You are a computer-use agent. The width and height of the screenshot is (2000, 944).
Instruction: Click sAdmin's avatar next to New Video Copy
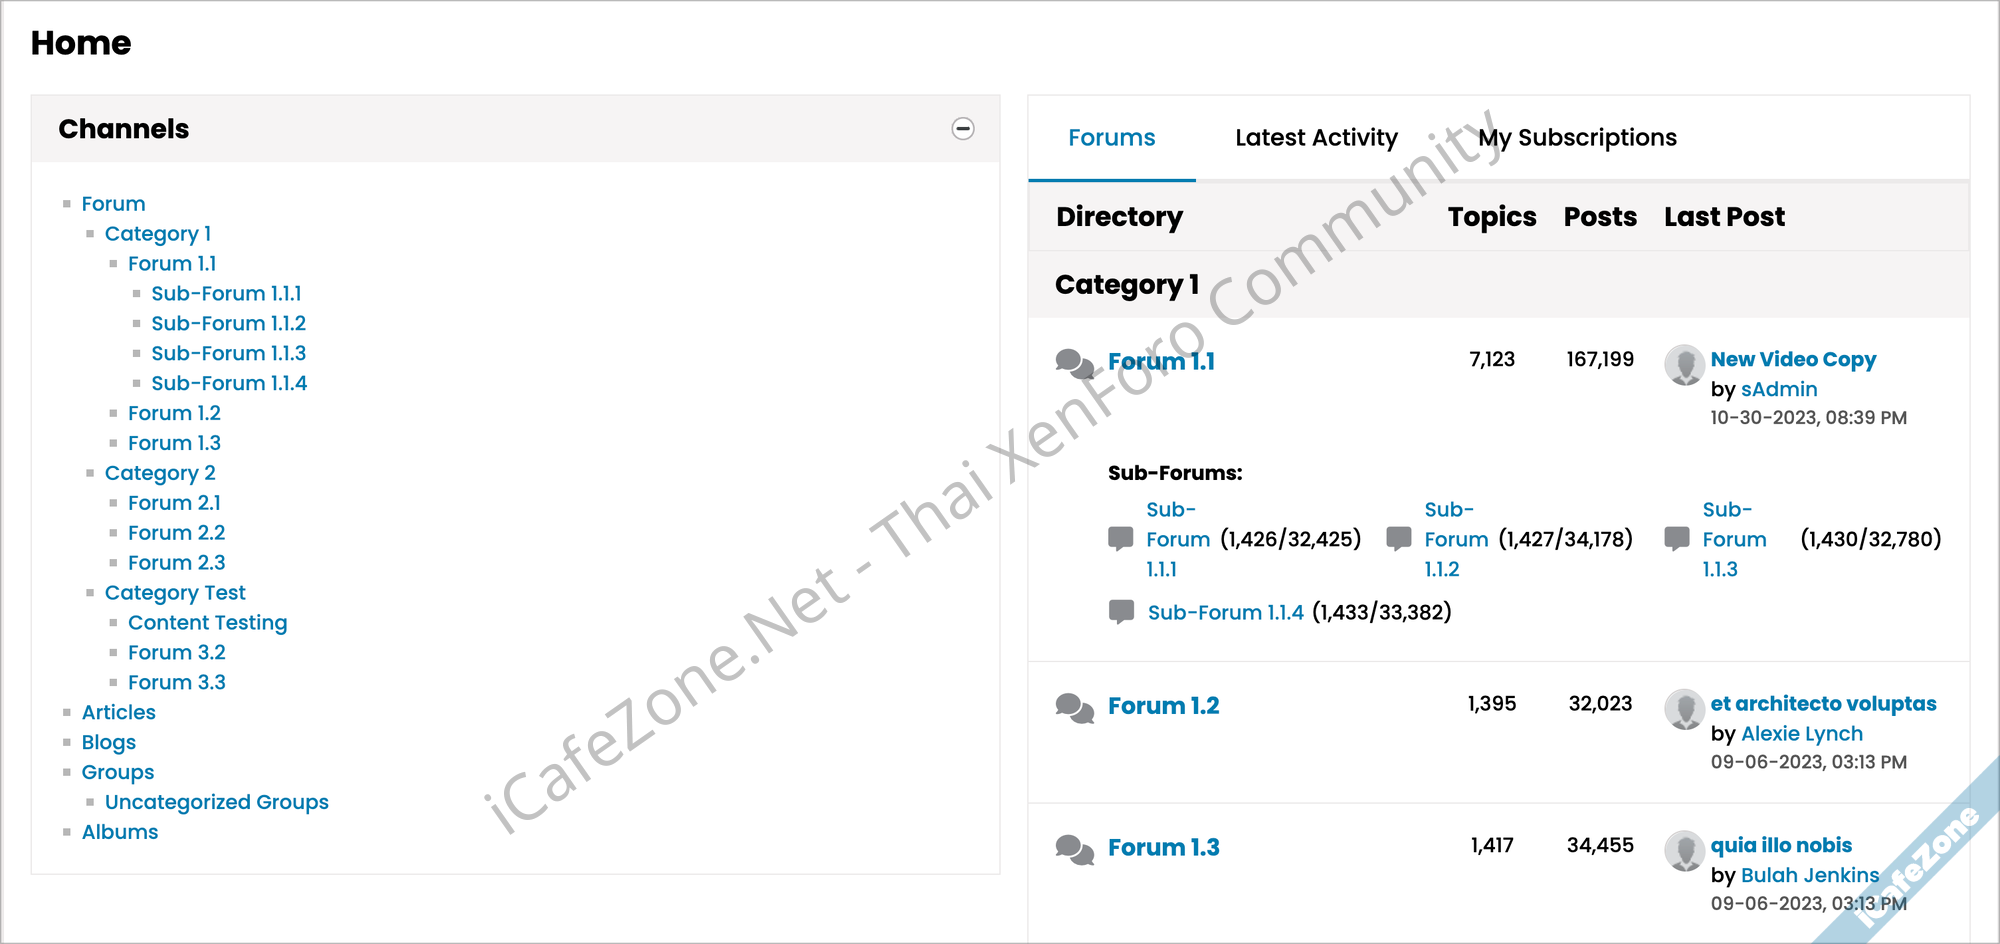[1684, 365]
